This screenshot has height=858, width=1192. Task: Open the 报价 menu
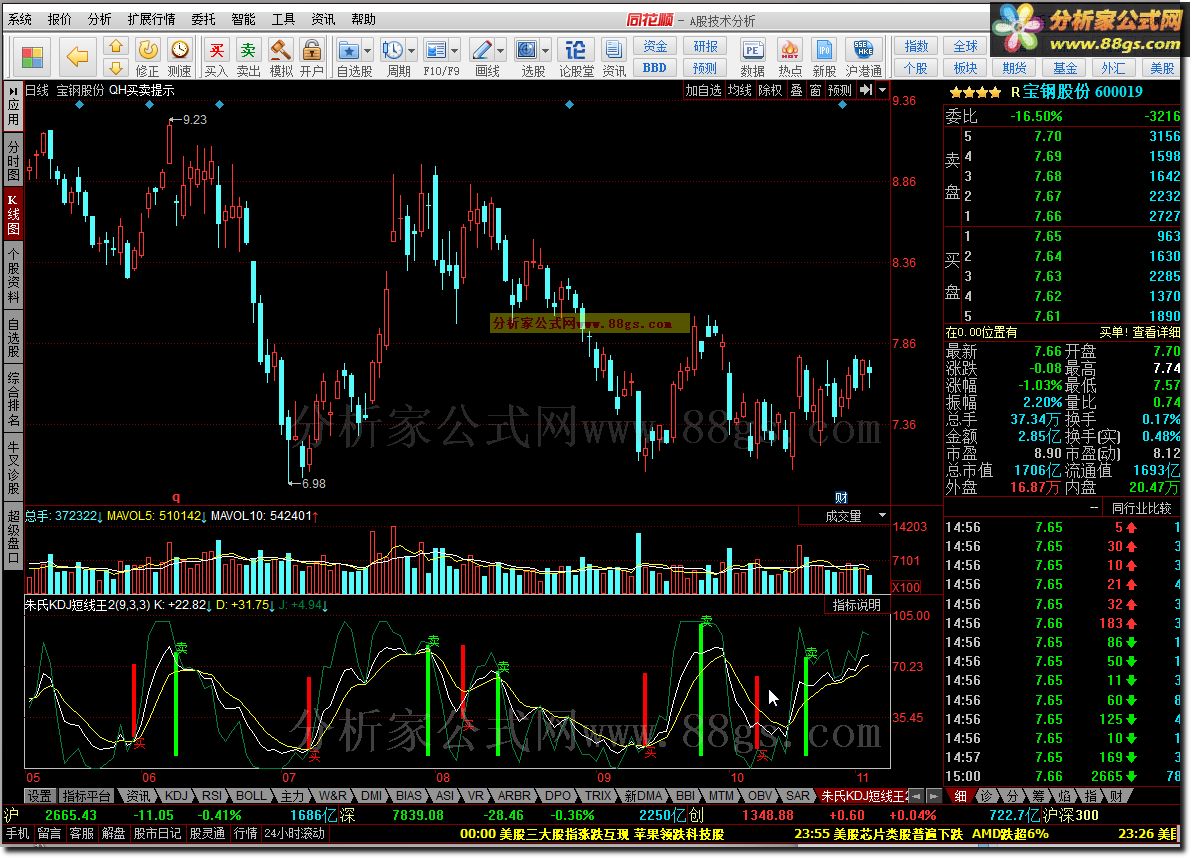click(59, 19)
